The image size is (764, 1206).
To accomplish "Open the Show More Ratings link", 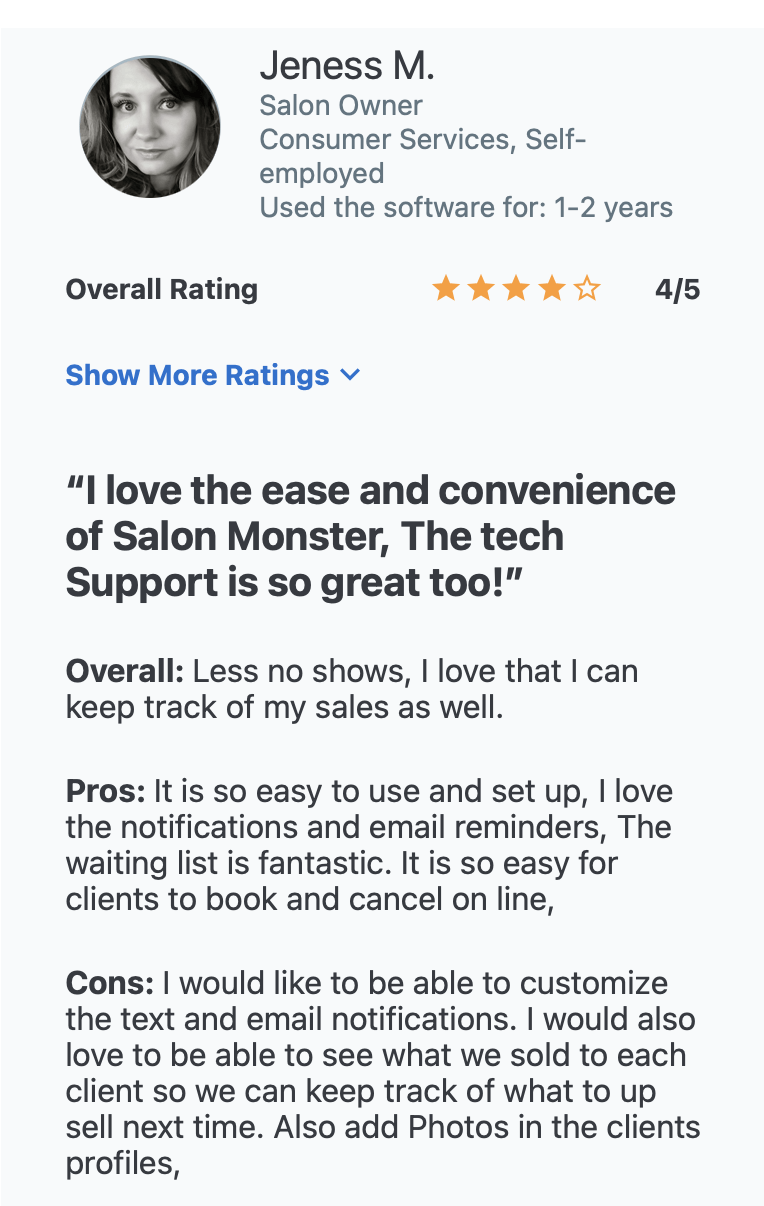I will pyautogui.click(x=212, y=375).
